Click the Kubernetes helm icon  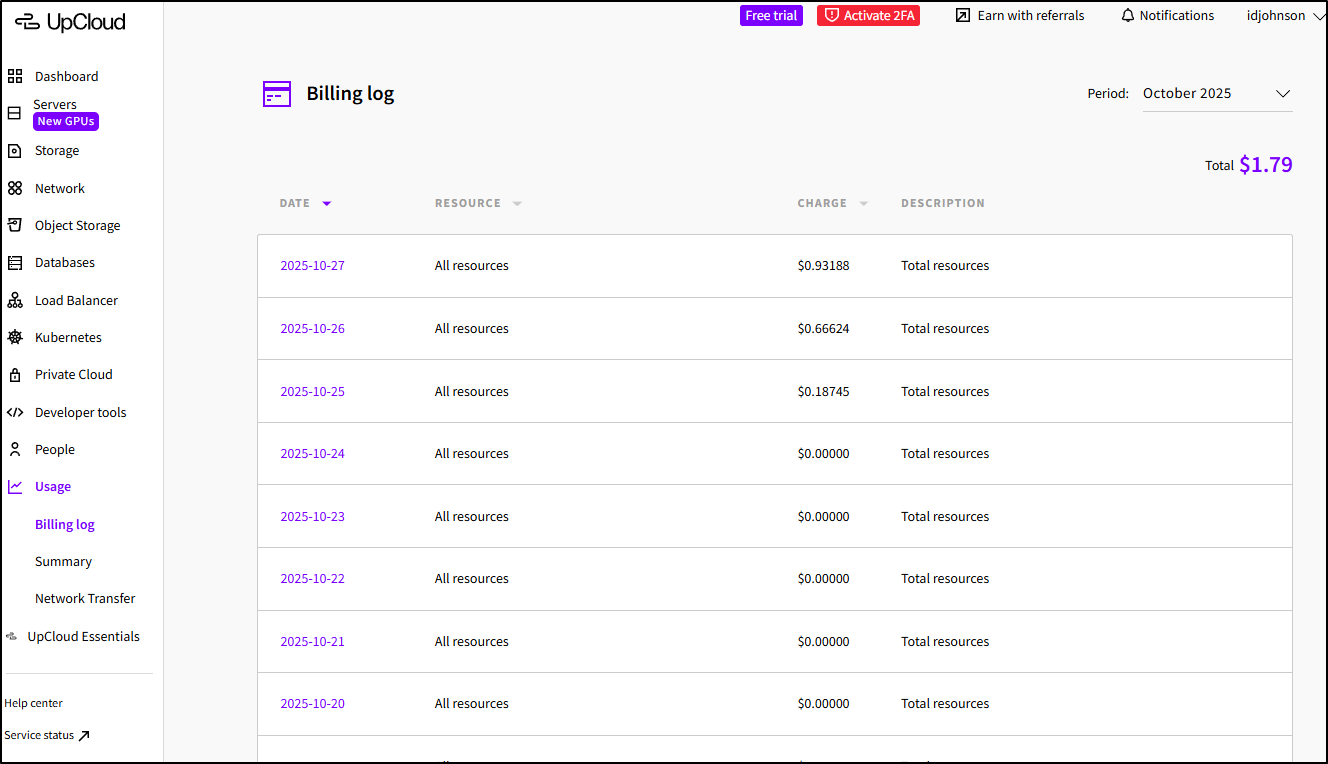point(15,338)
